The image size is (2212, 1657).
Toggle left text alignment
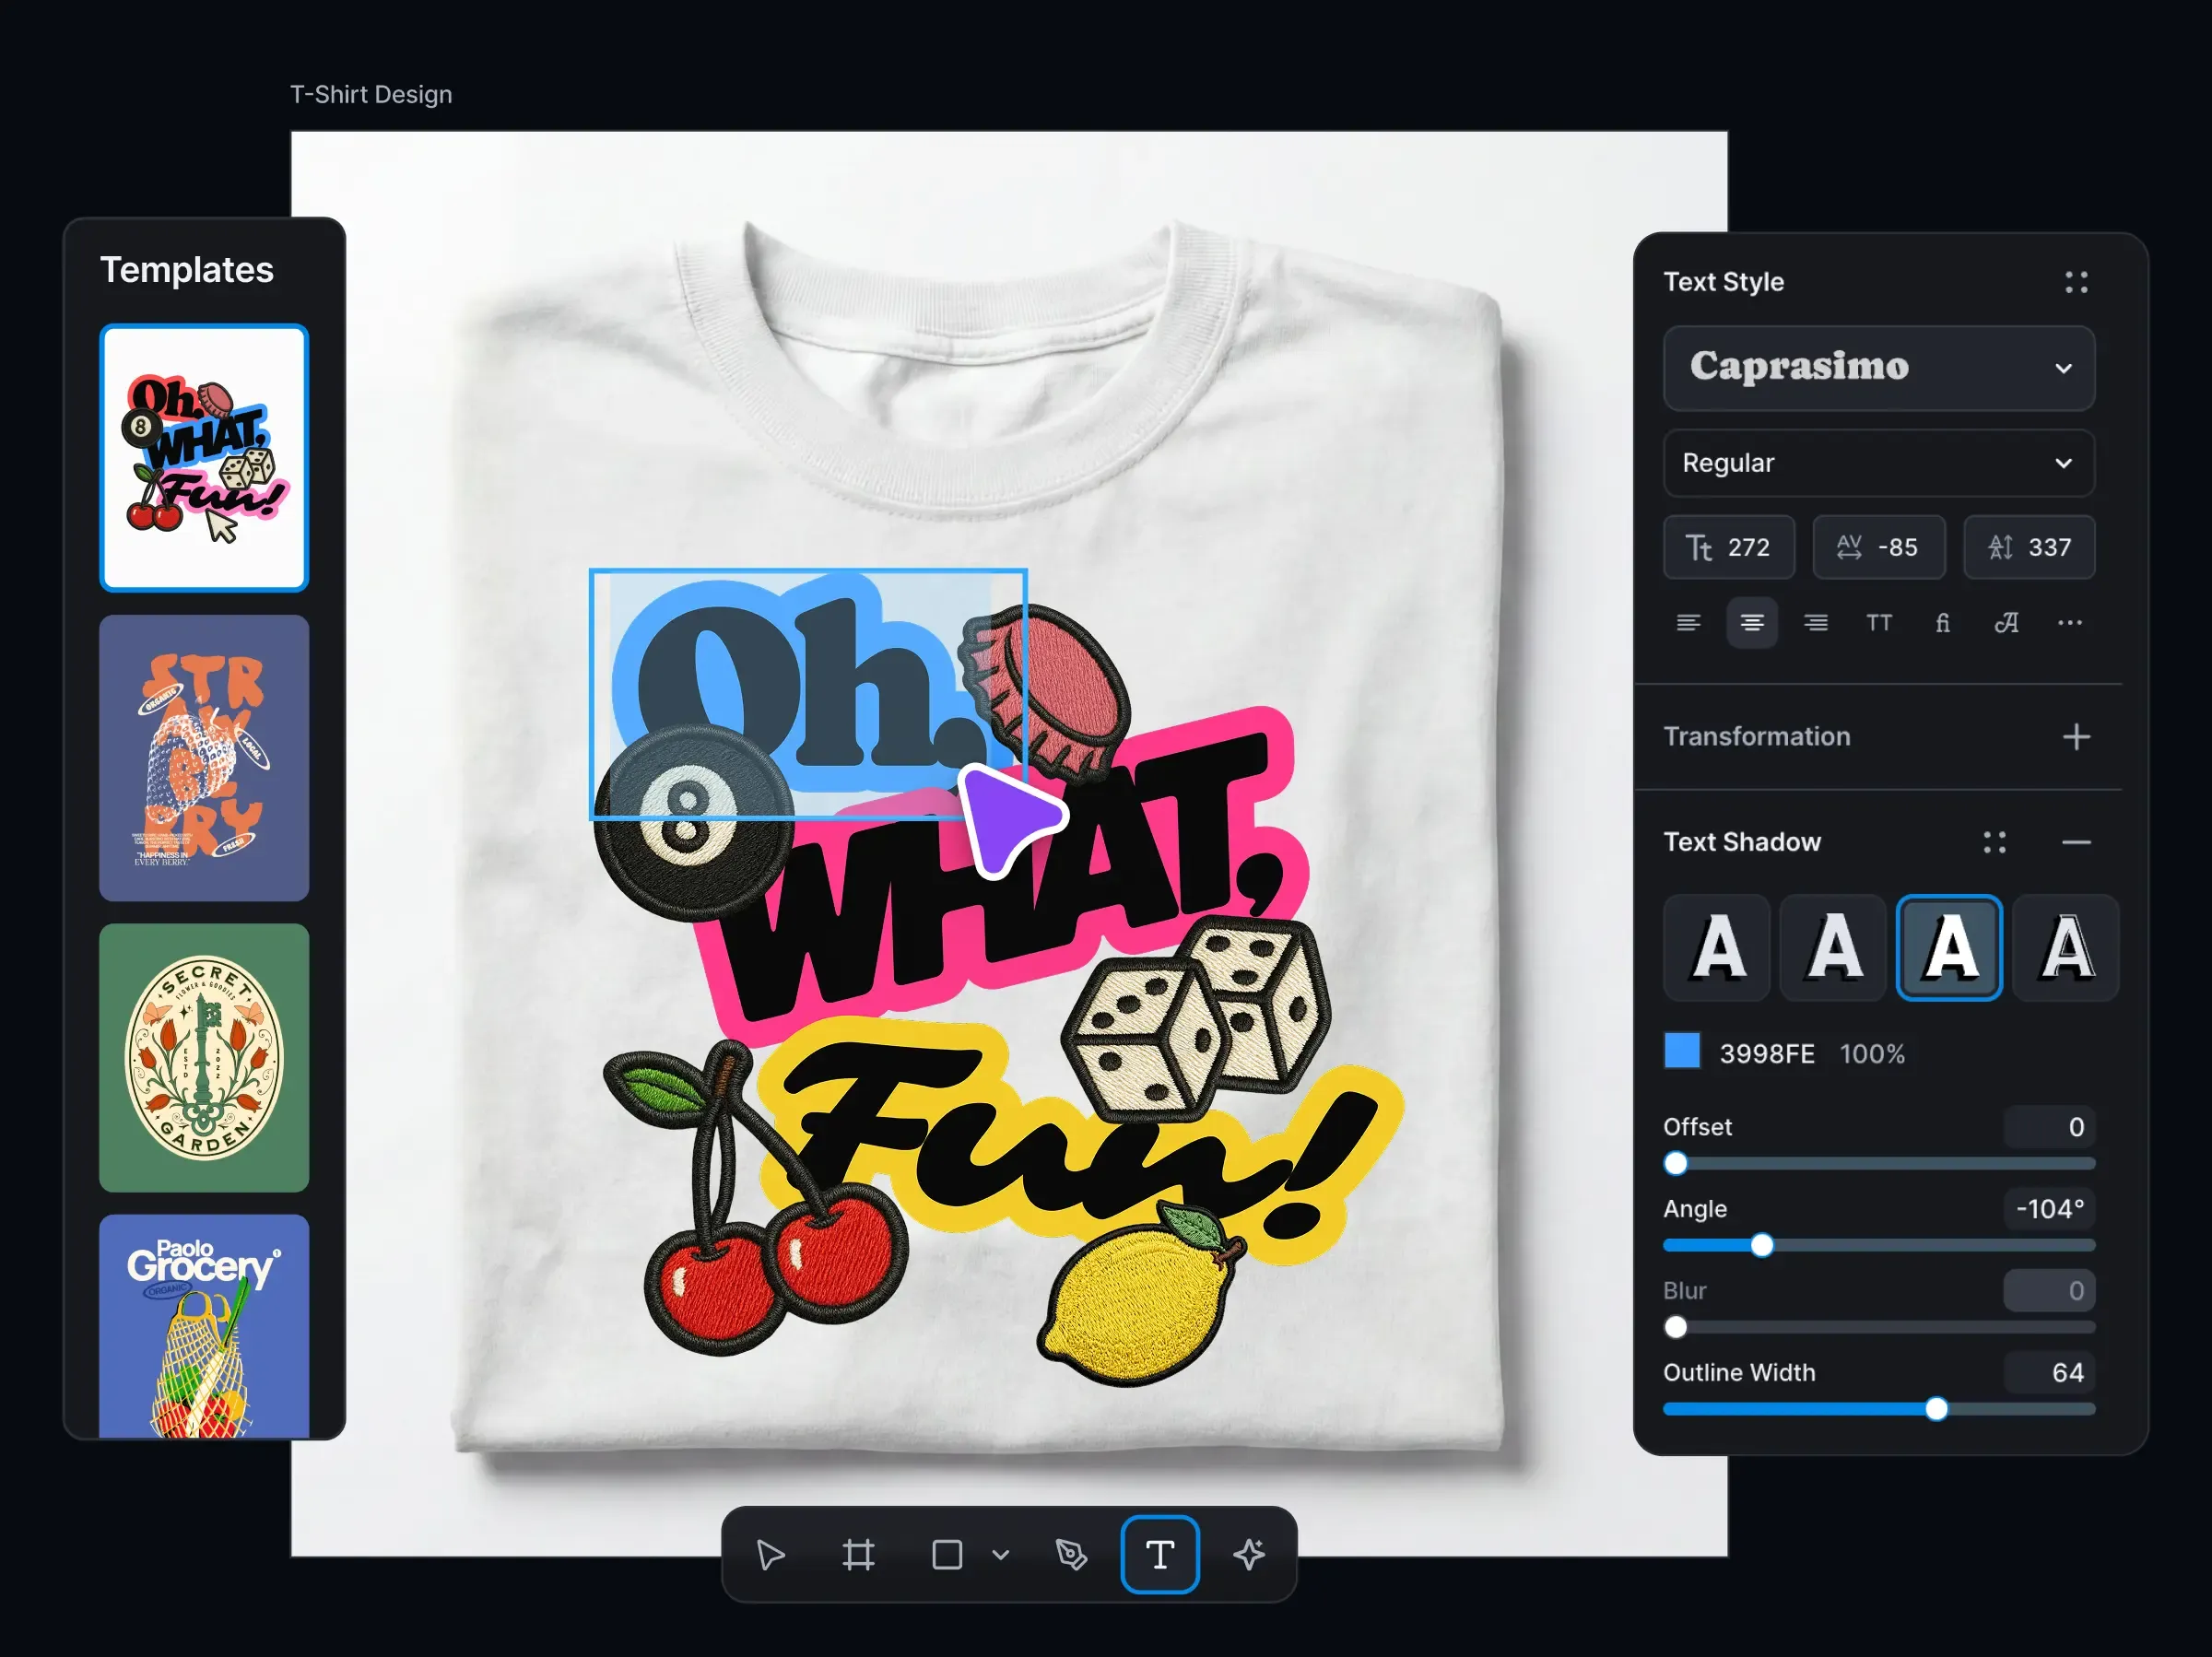point(1688,623)
